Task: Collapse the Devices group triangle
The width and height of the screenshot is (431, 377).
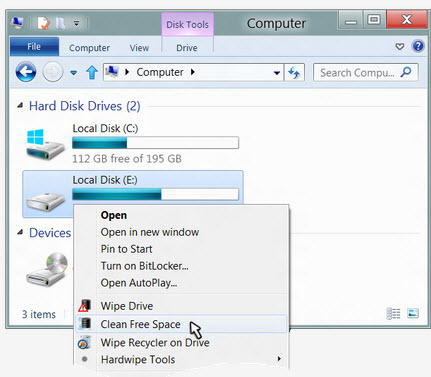Action: 20,232
